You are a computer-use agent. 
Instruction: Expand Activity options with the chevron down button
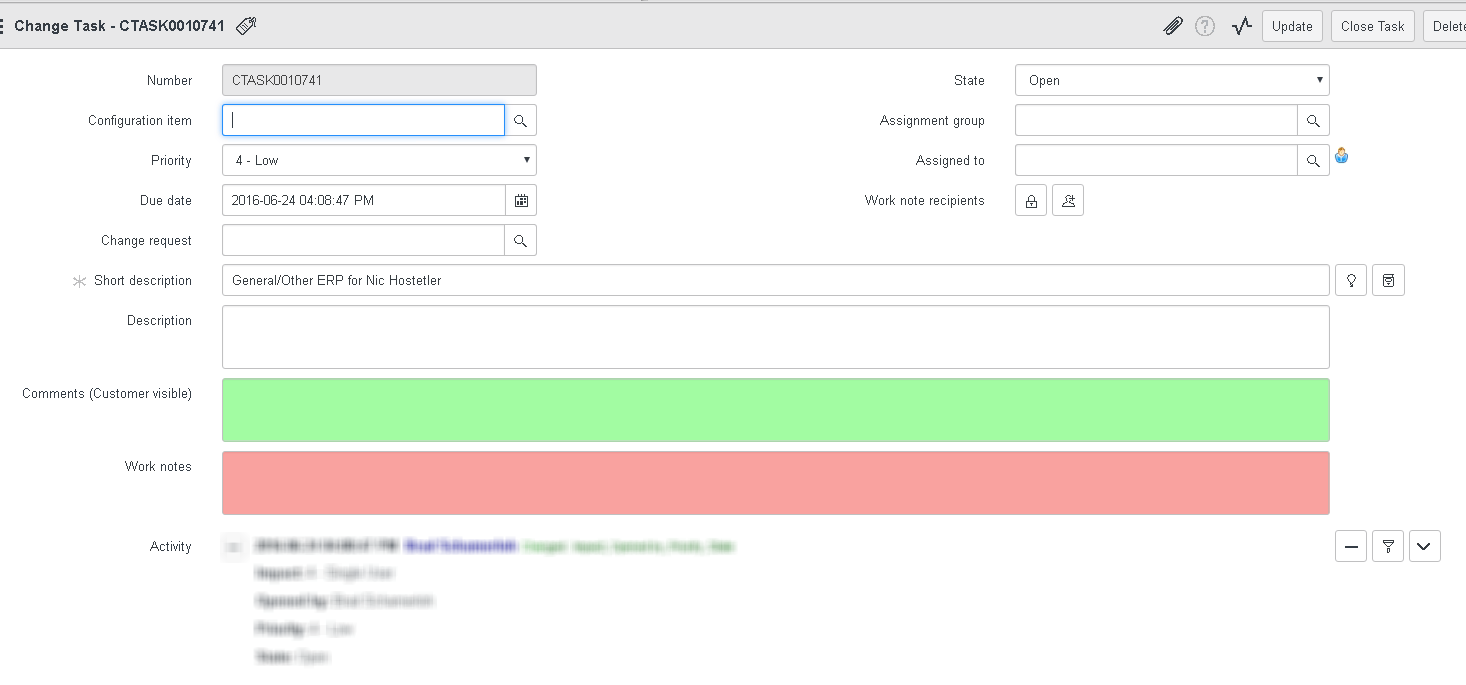(x=1425, y=546)
